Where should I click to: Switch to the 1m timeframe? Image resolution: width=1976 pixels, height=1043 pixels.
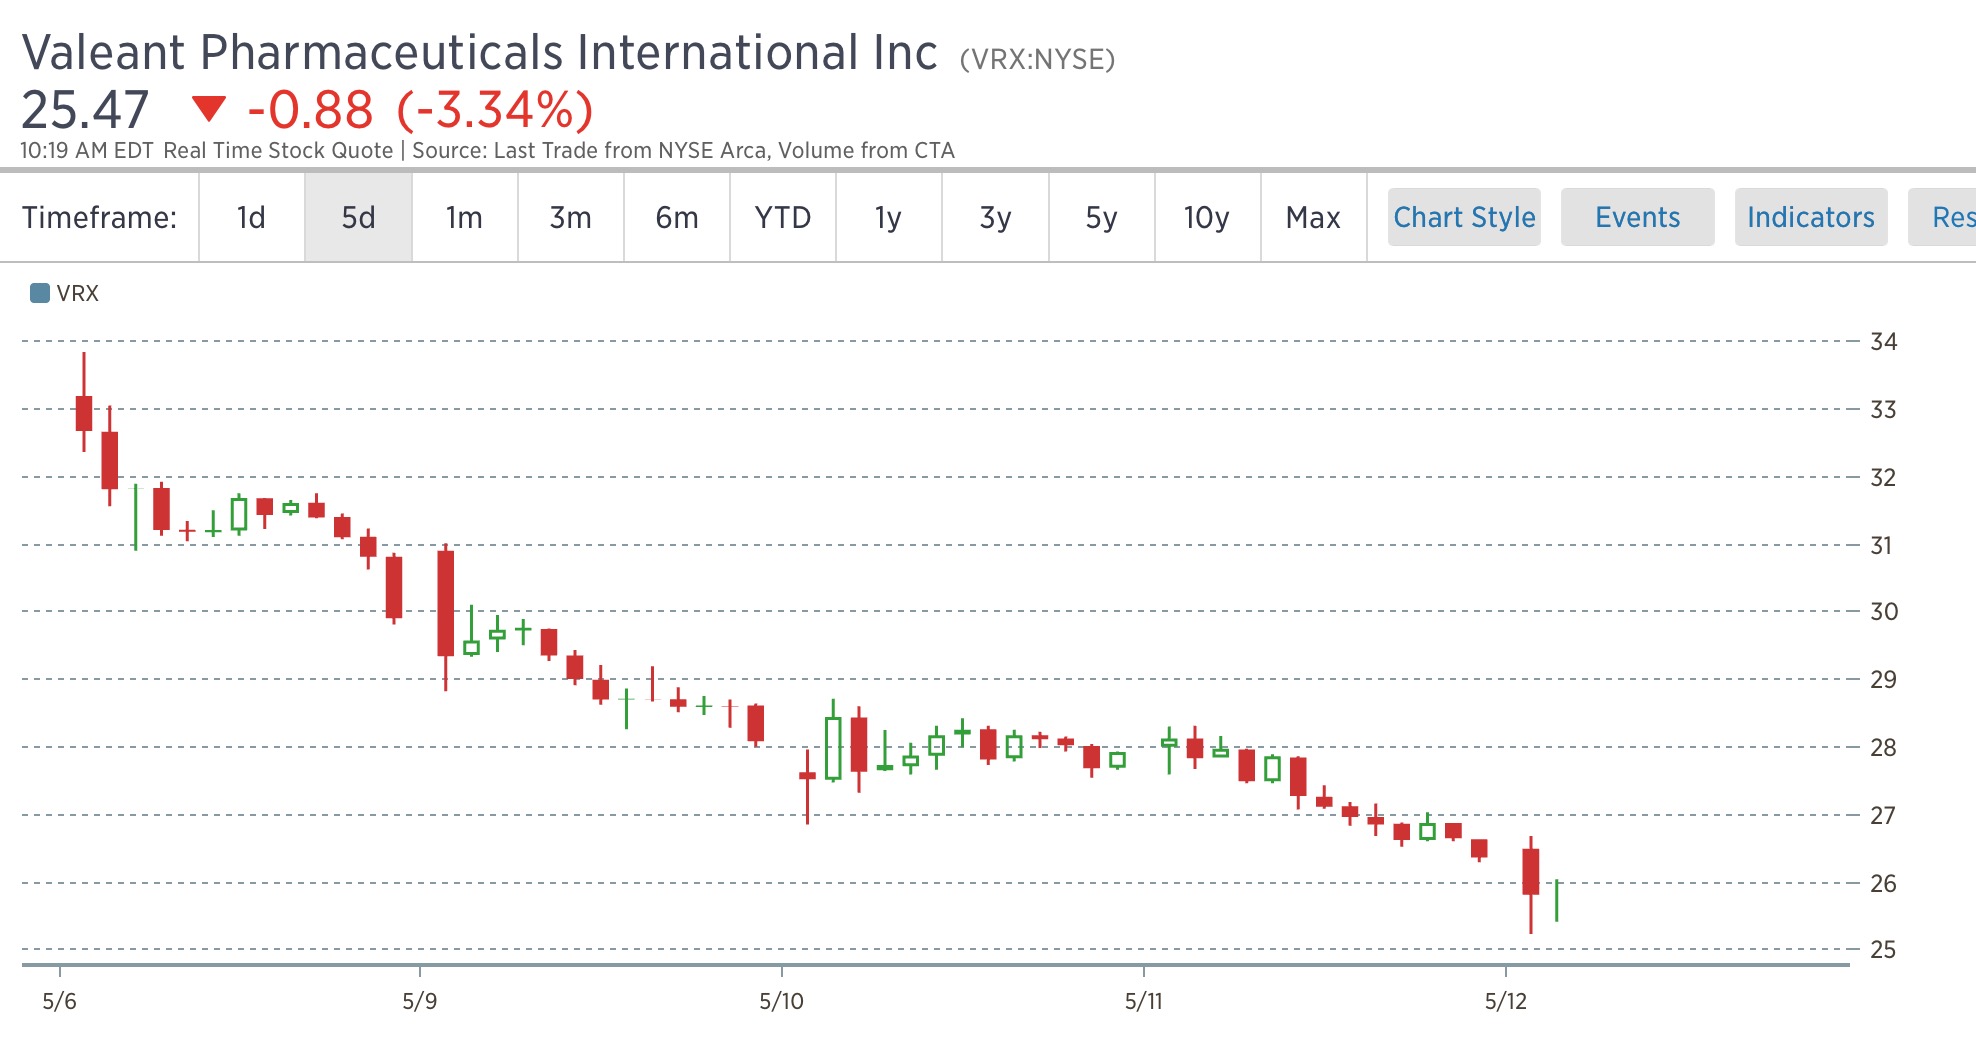(464, 217)
